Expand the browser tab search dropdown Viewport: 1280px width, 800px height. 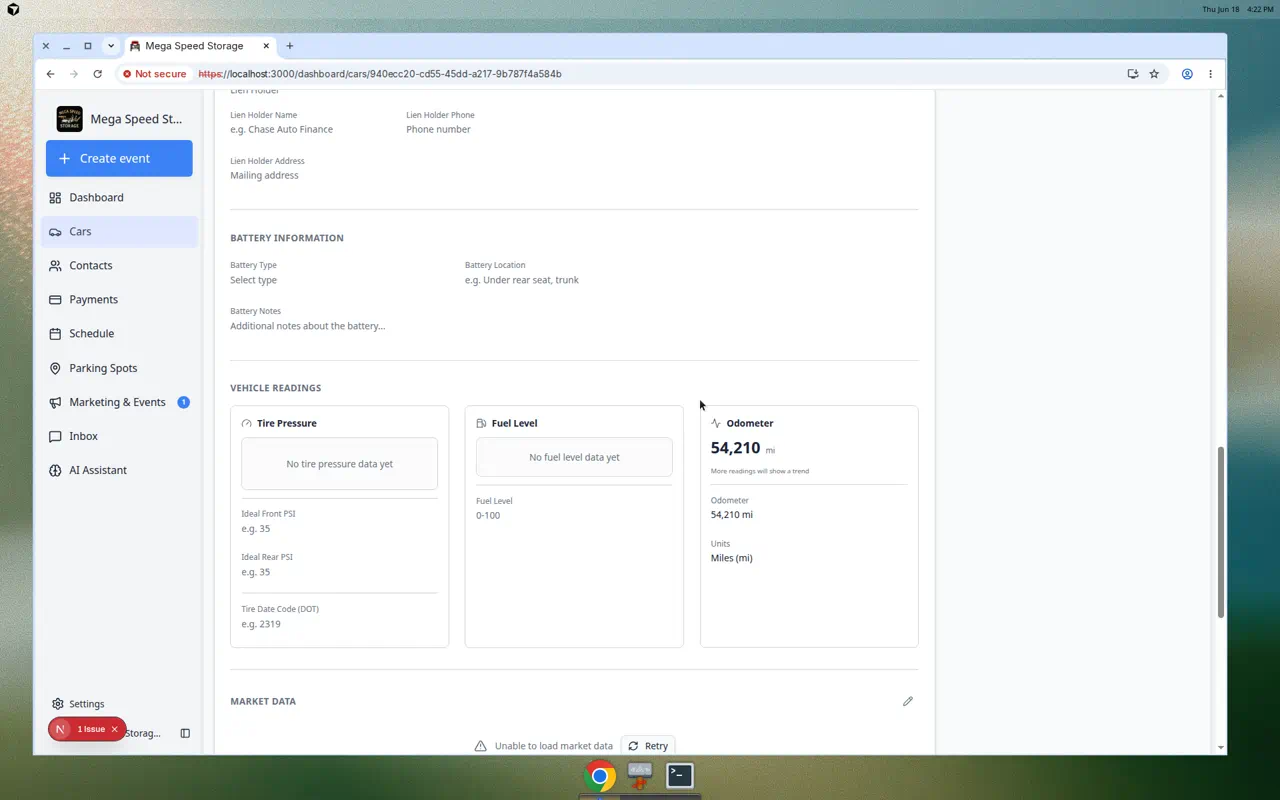tap(111, 46)
